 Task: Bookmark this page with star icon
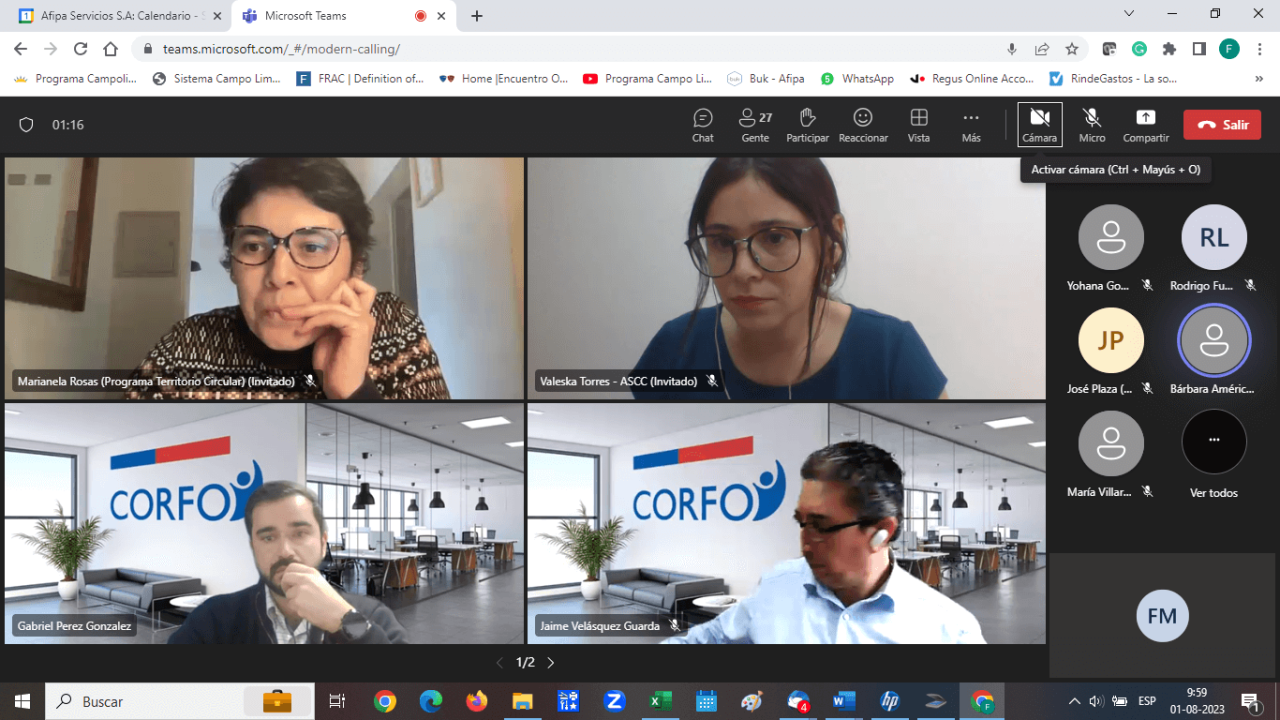coord(1072,49)
